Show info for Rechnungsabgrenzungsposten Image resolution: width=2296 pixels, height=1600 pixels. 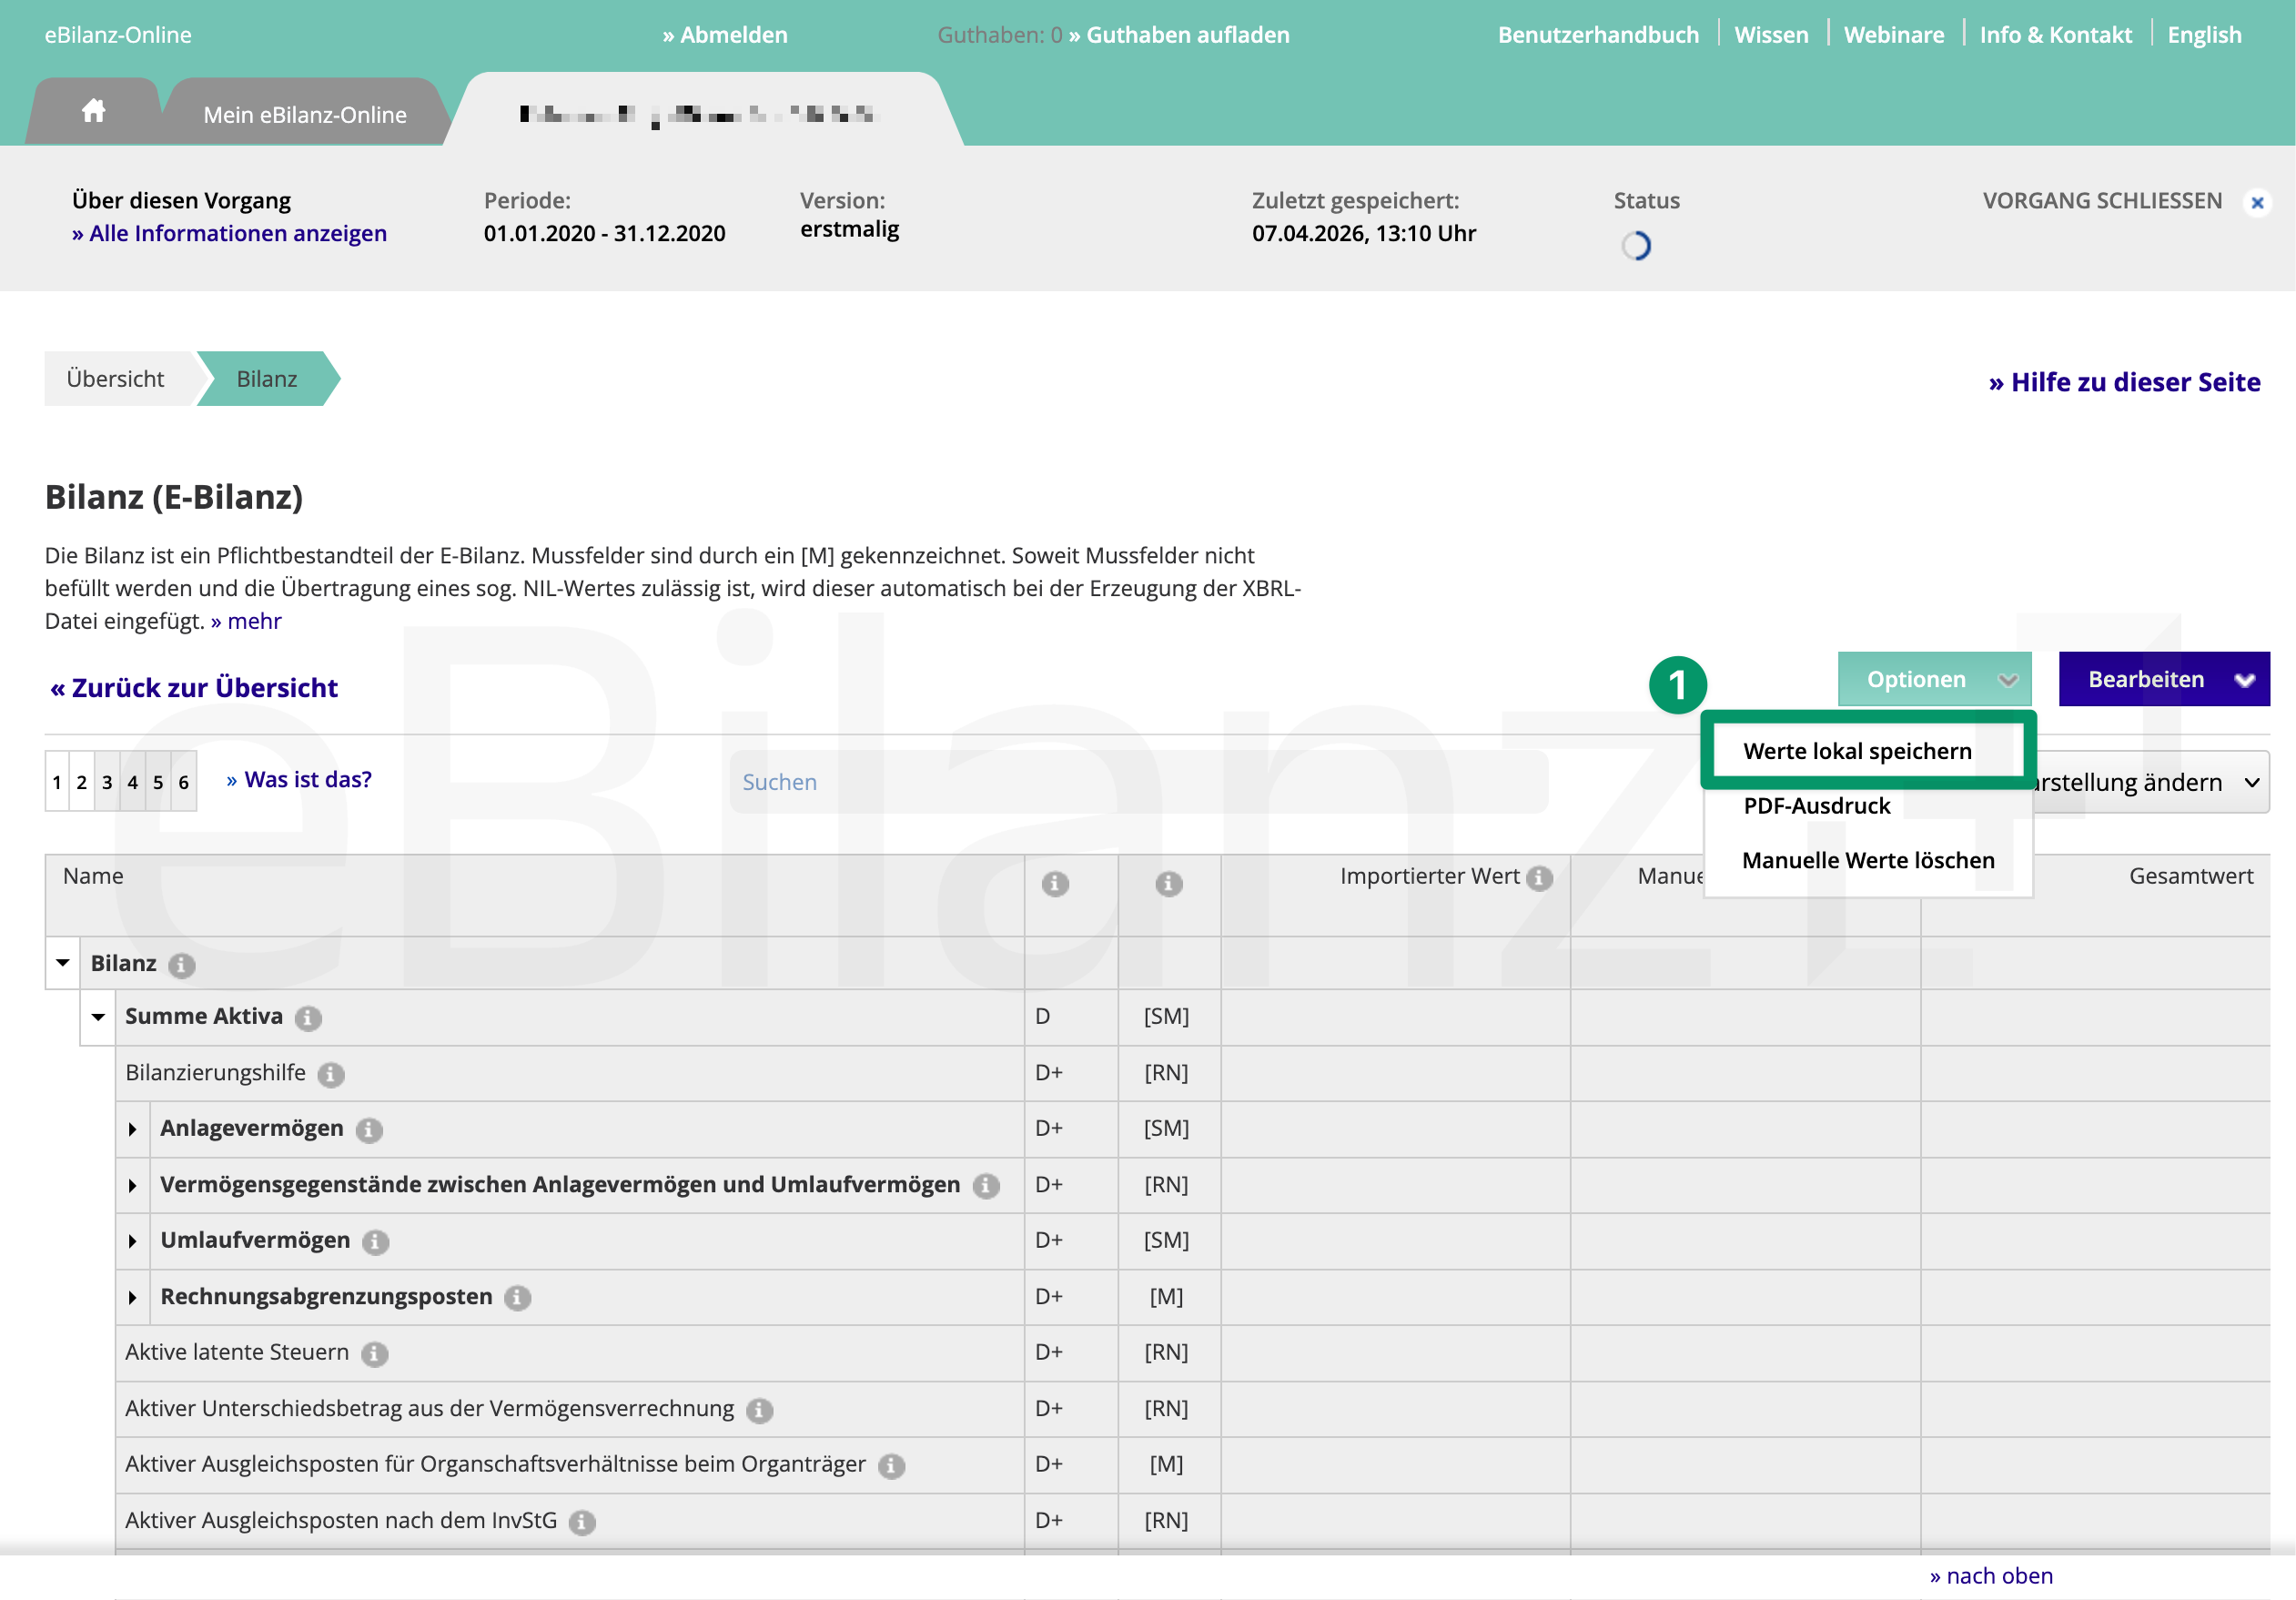pos(517,1298)
